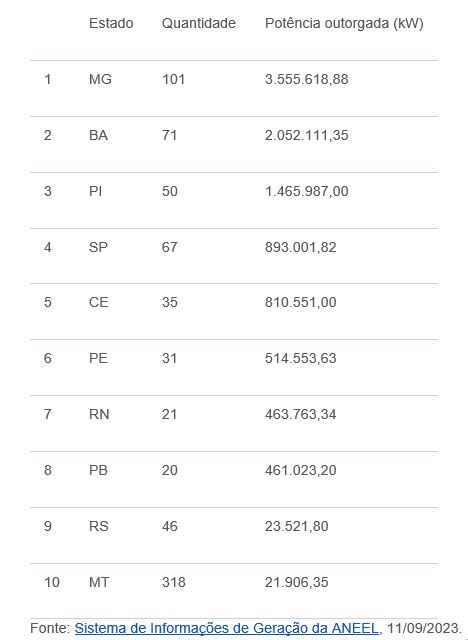Click the Estado column header
Image resolution: width=468 pixels, height=640 pixels.
[x=111, y=23]
